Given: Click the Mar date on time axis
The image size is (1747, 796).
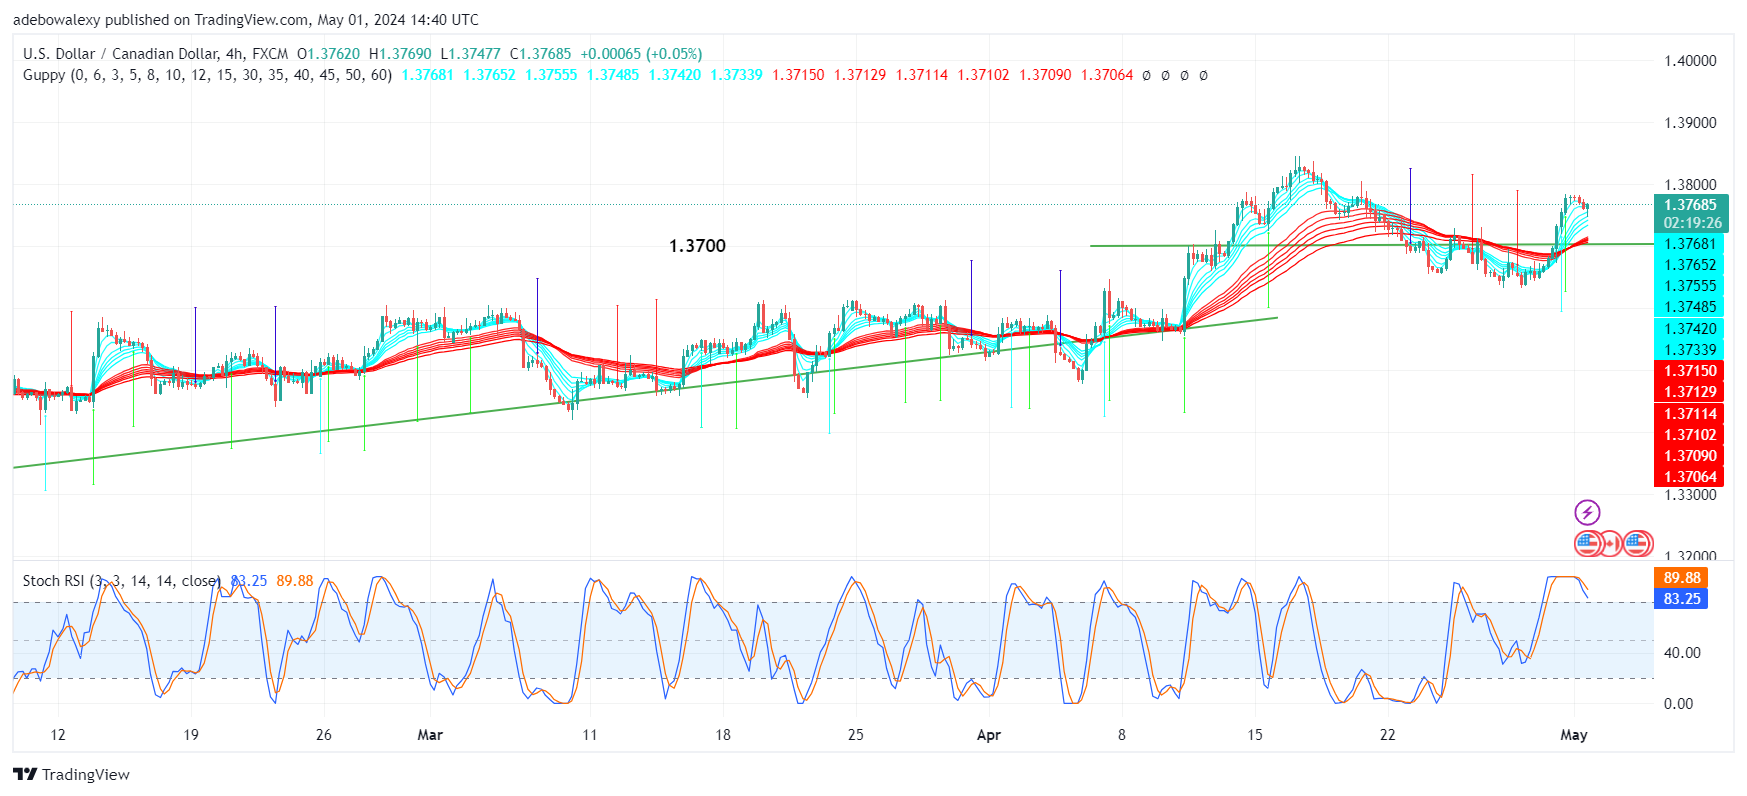Looking at the screenshot, I should click(430, 735).
